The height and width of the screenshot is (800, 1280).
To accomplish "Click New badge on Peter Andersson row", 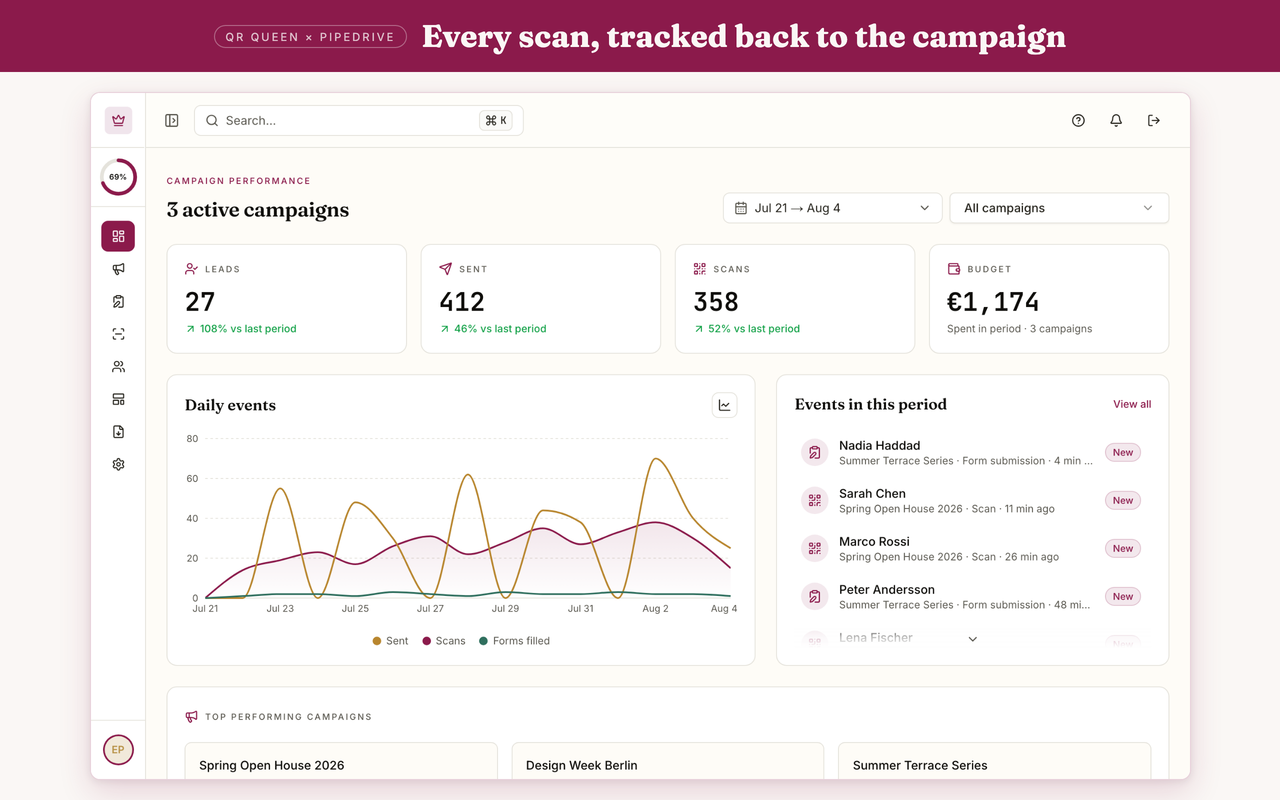I will pyautogui.click(x=1123, y=597).
